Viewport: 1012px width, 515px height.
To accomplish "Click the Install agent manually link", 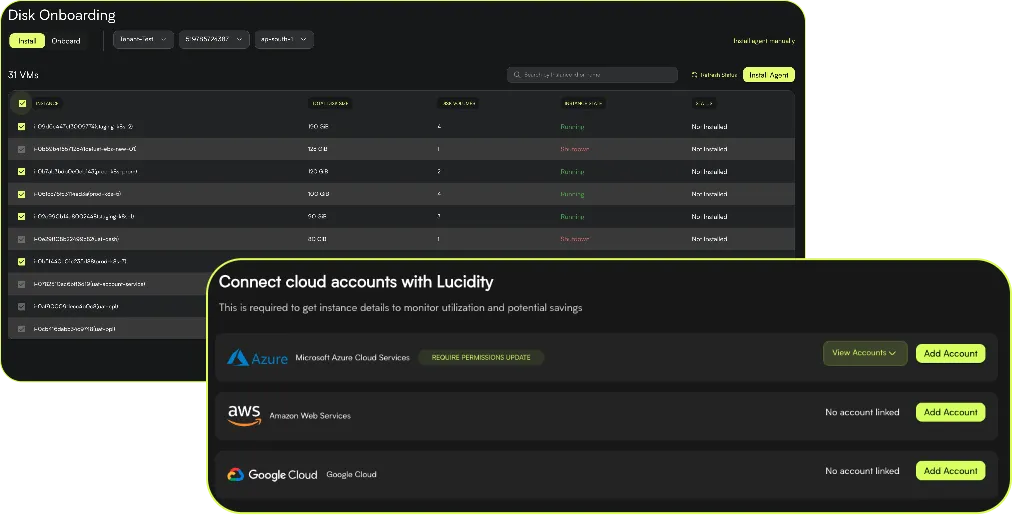I will pos(764,41).
